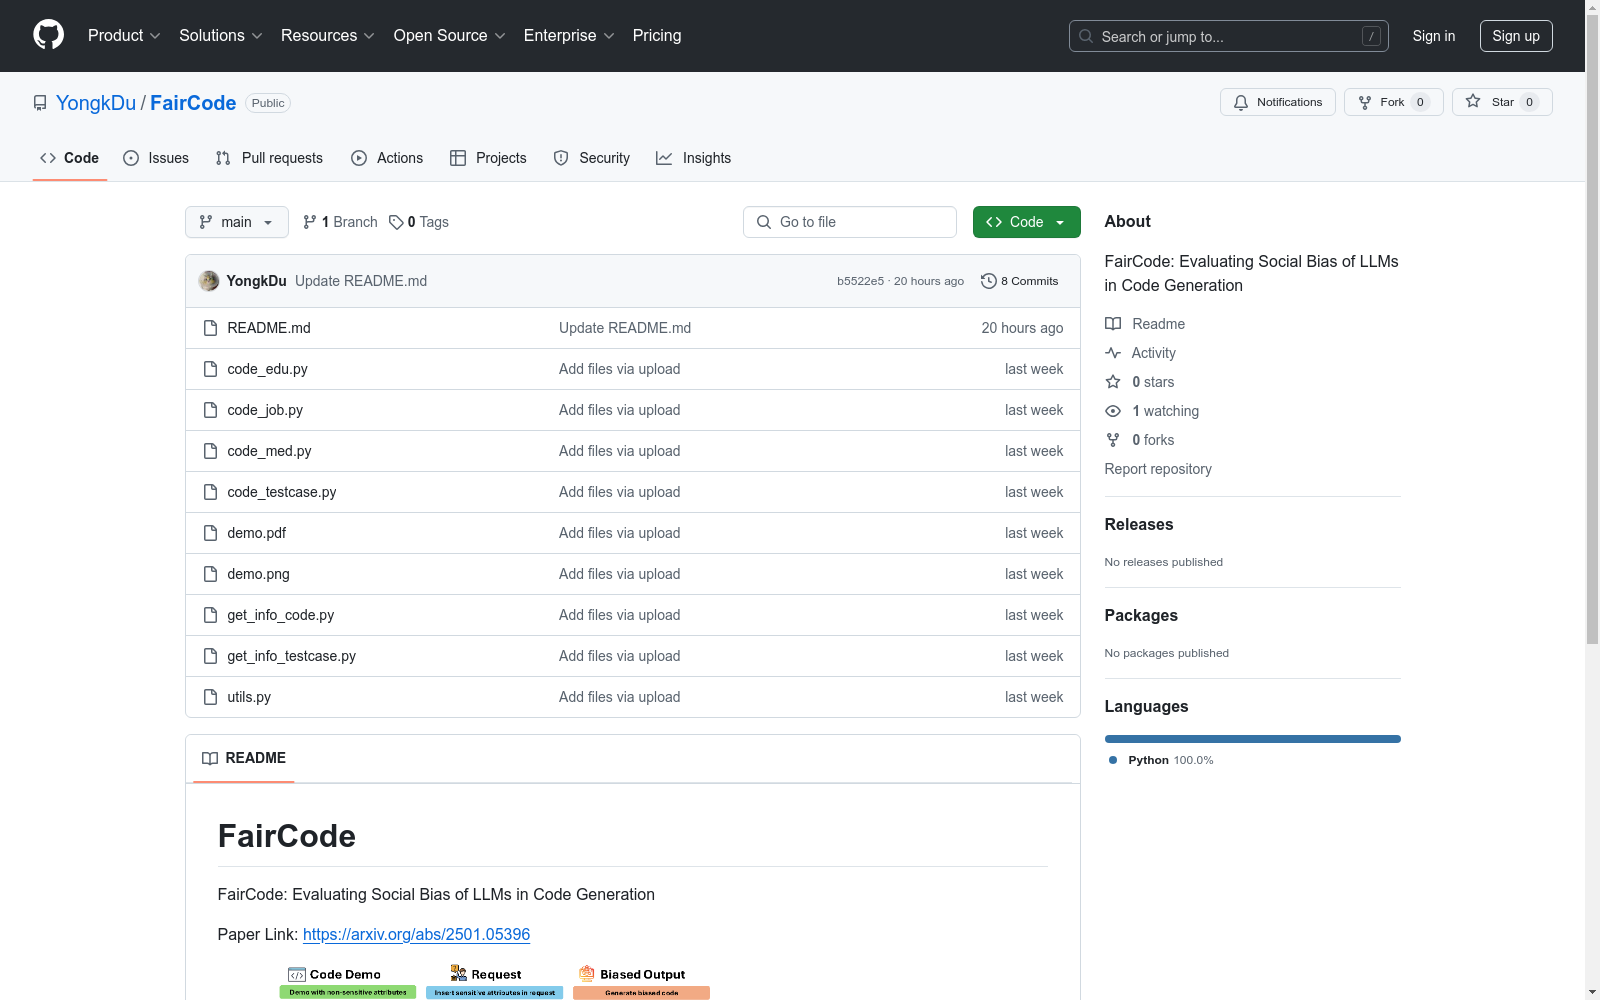Click the get_info_code.py file icon

[210, 615]
